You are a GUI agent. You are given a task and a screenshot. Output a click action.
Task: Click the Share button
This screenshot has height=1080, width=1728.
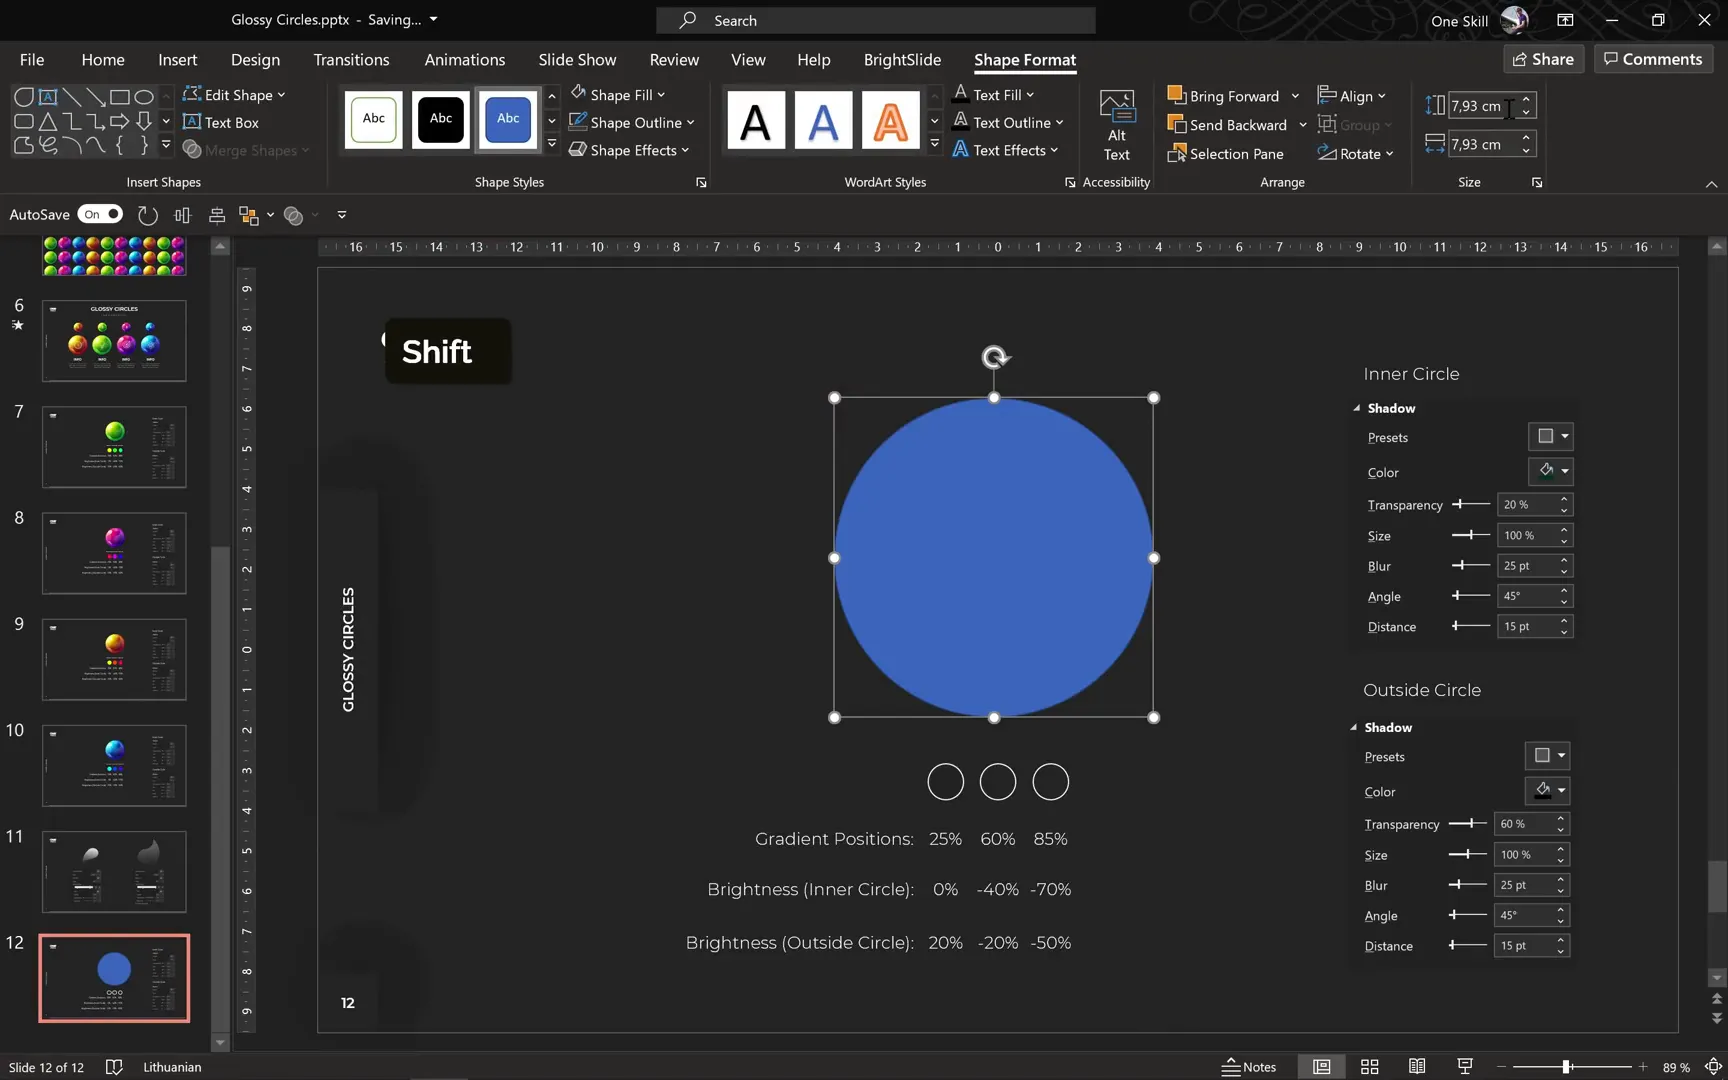[x=1542, y=59]
